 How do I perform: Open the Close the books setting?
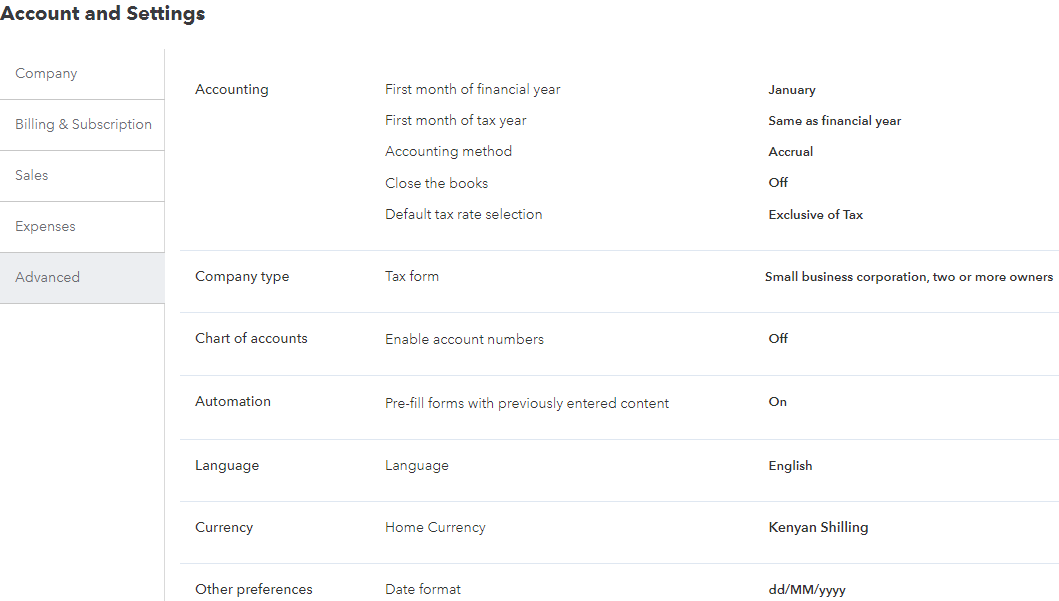coord(436,184)
